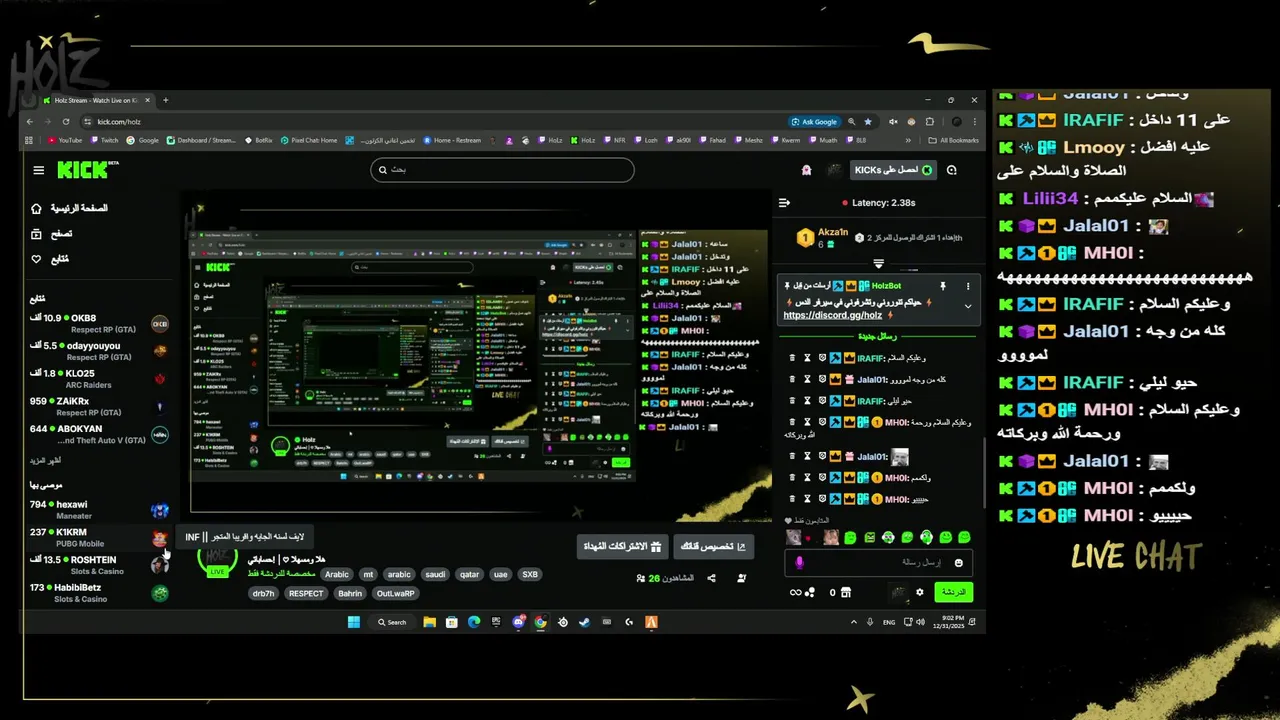Open the Kick hamburger sidebar menu
The image size is (1280, 720).
click(x=39, y=170)
